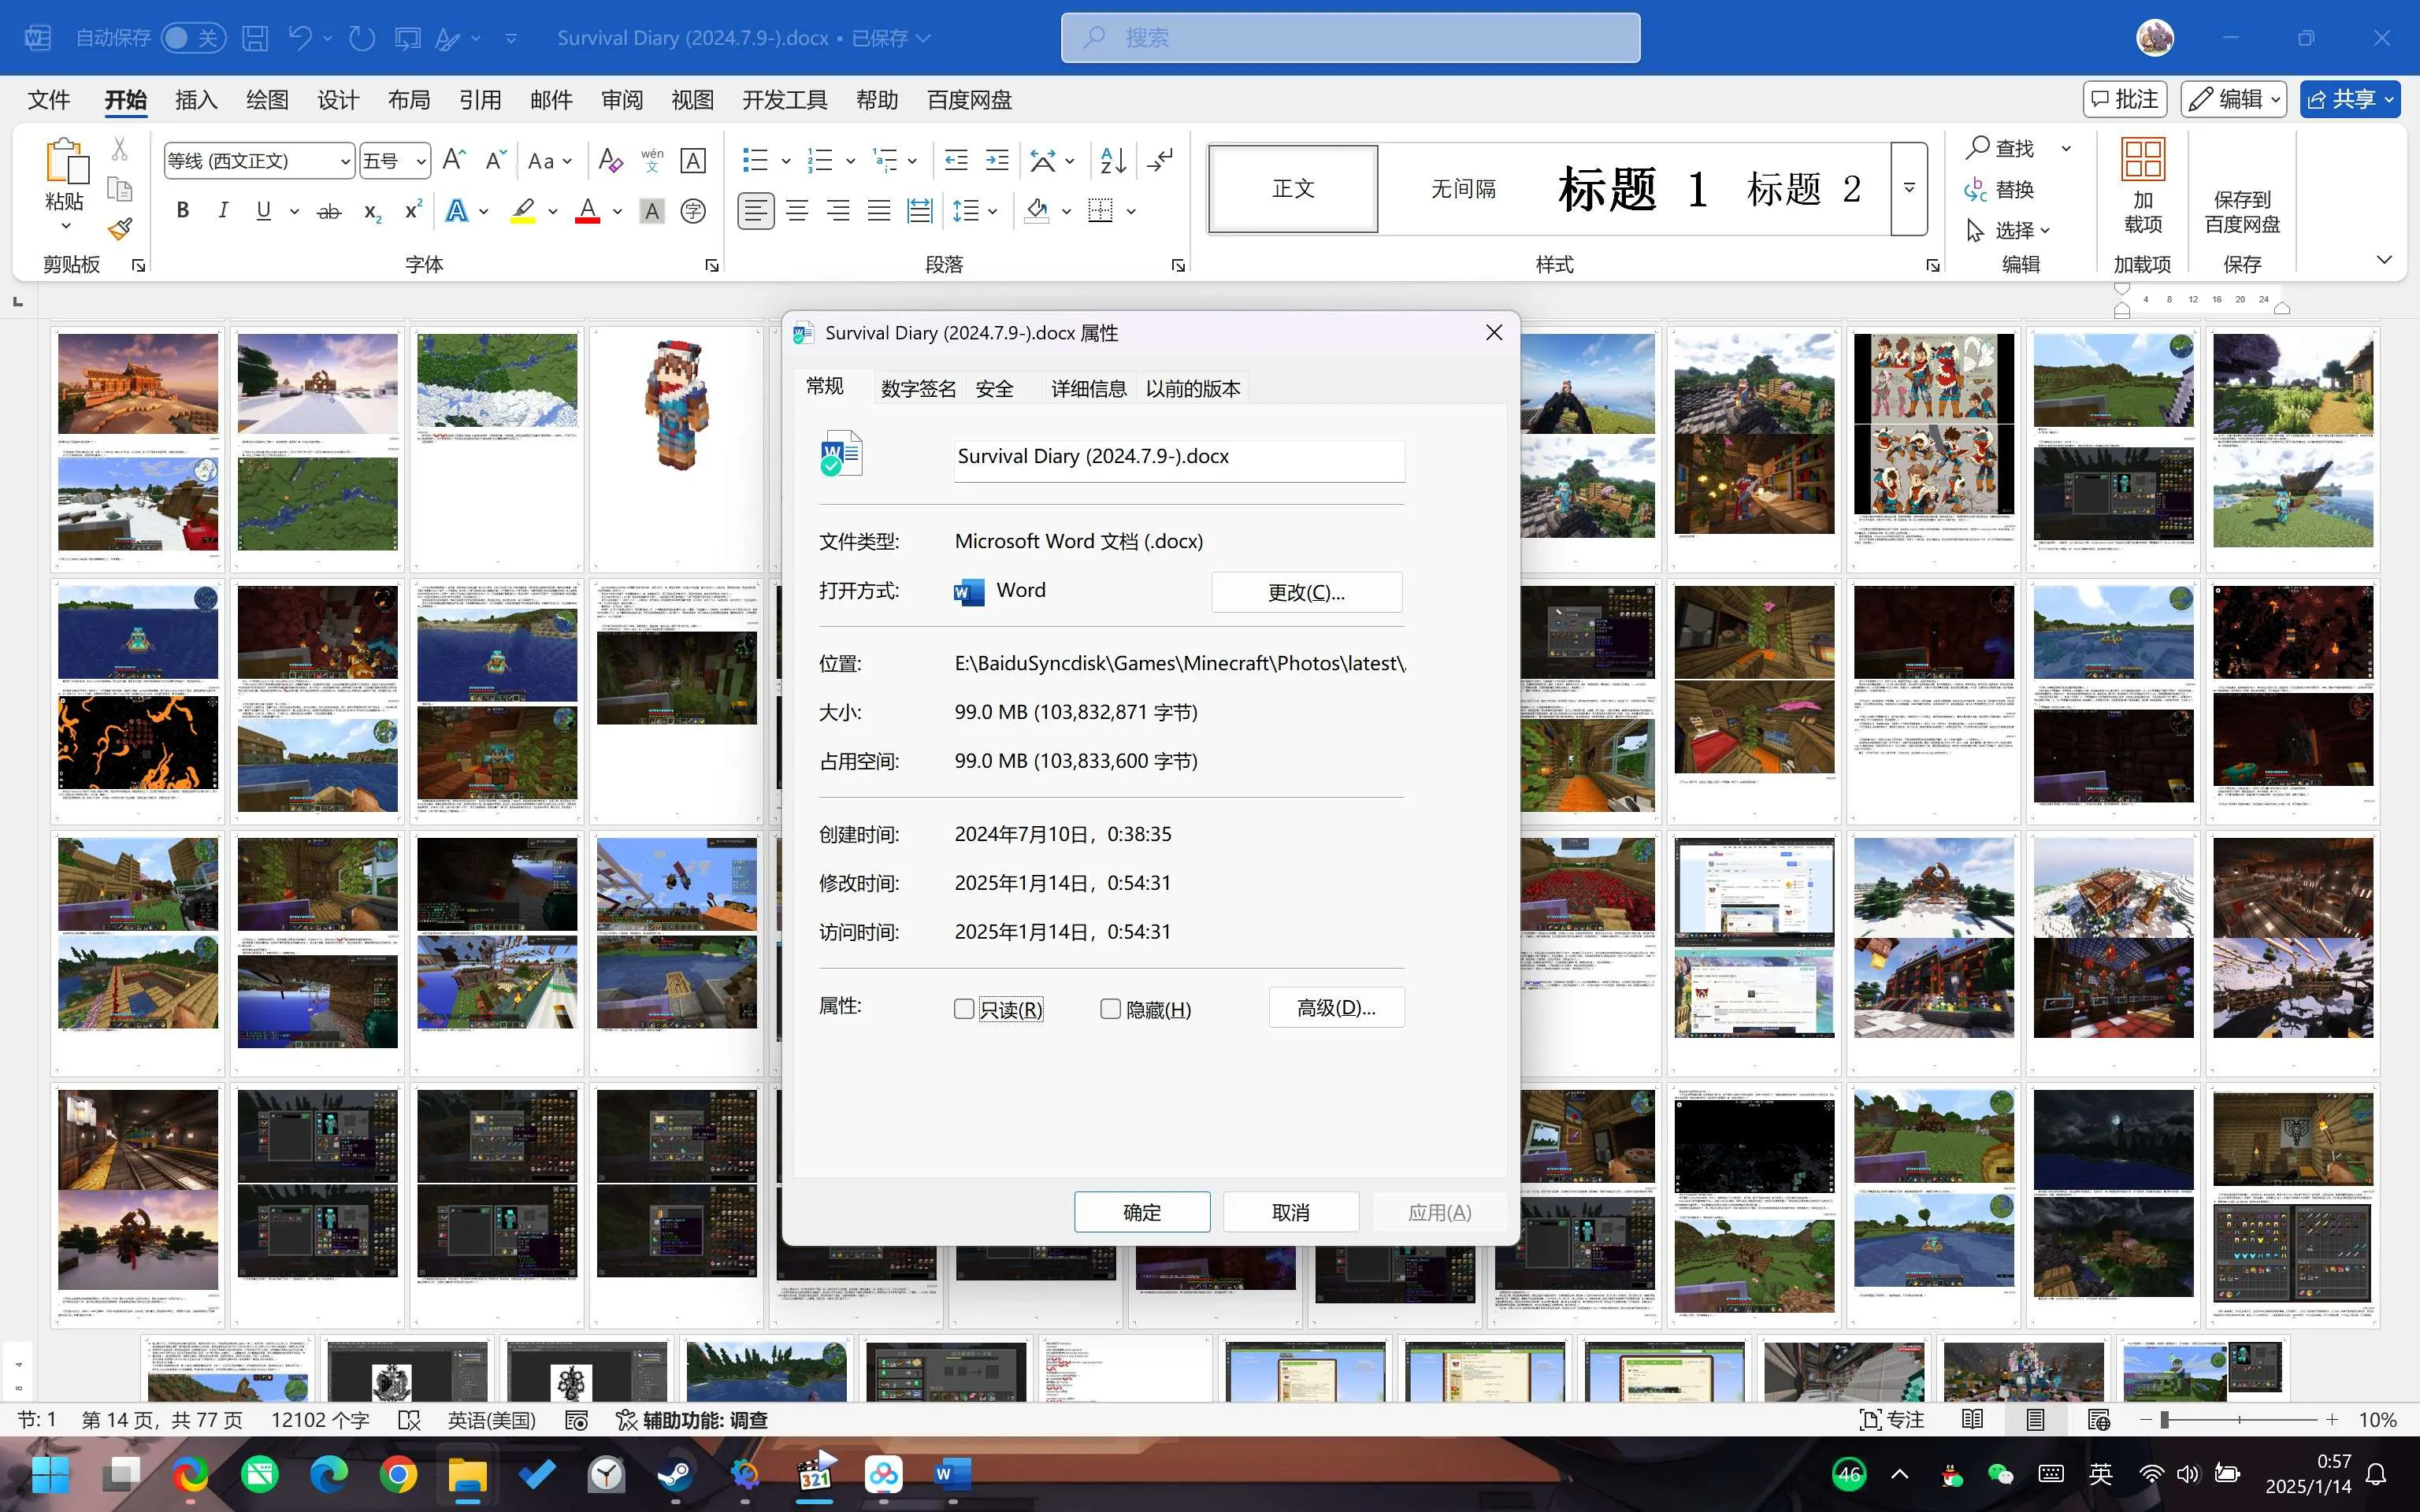This screenshot has width=2420, height=1512.
Task: Click the Advanced (高级) button
Action: point(1336,1007)
